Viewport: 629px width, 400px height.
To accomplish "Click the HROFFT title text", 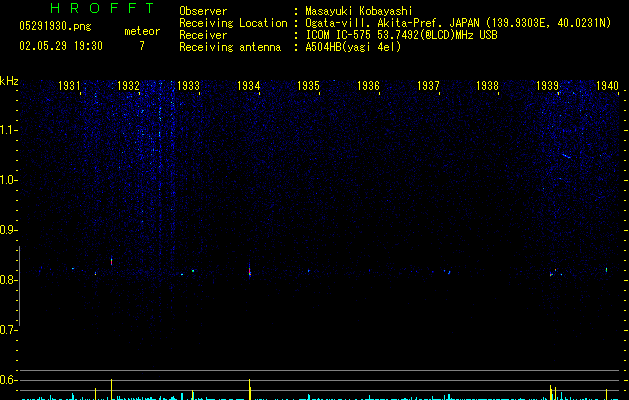I will pyautogui.click(x=102, y=8).
